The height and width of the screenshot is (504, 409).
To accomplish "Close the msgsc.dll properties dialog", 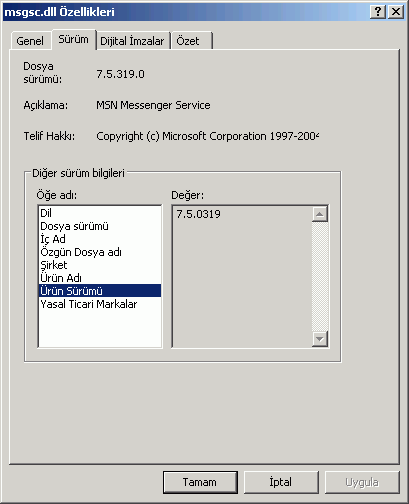I will [x=396, y=12].
